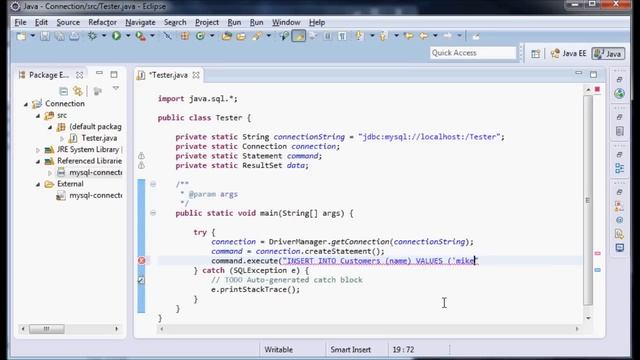
Task: Open the Source menu
Action: 68,22
